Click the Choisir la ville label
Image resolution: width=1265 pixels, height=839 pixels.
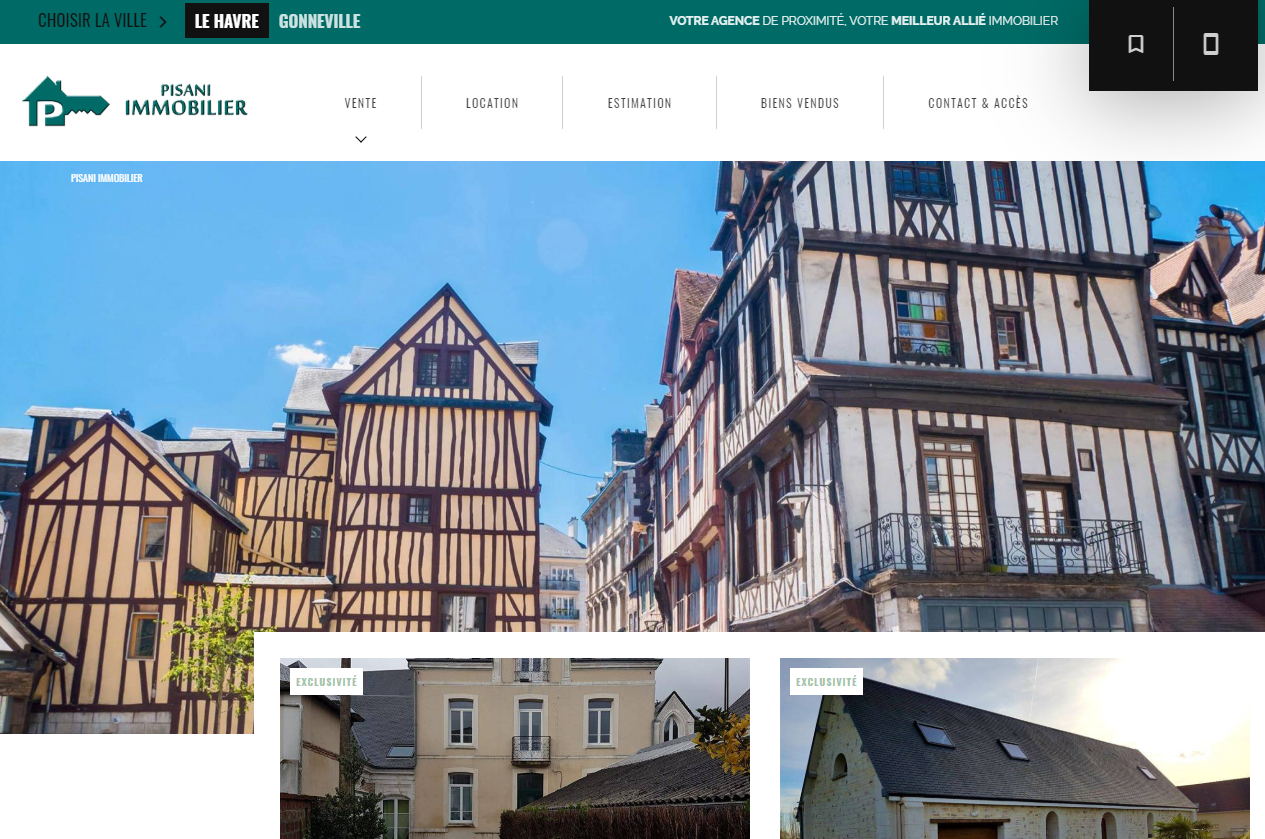pos(92,21)
